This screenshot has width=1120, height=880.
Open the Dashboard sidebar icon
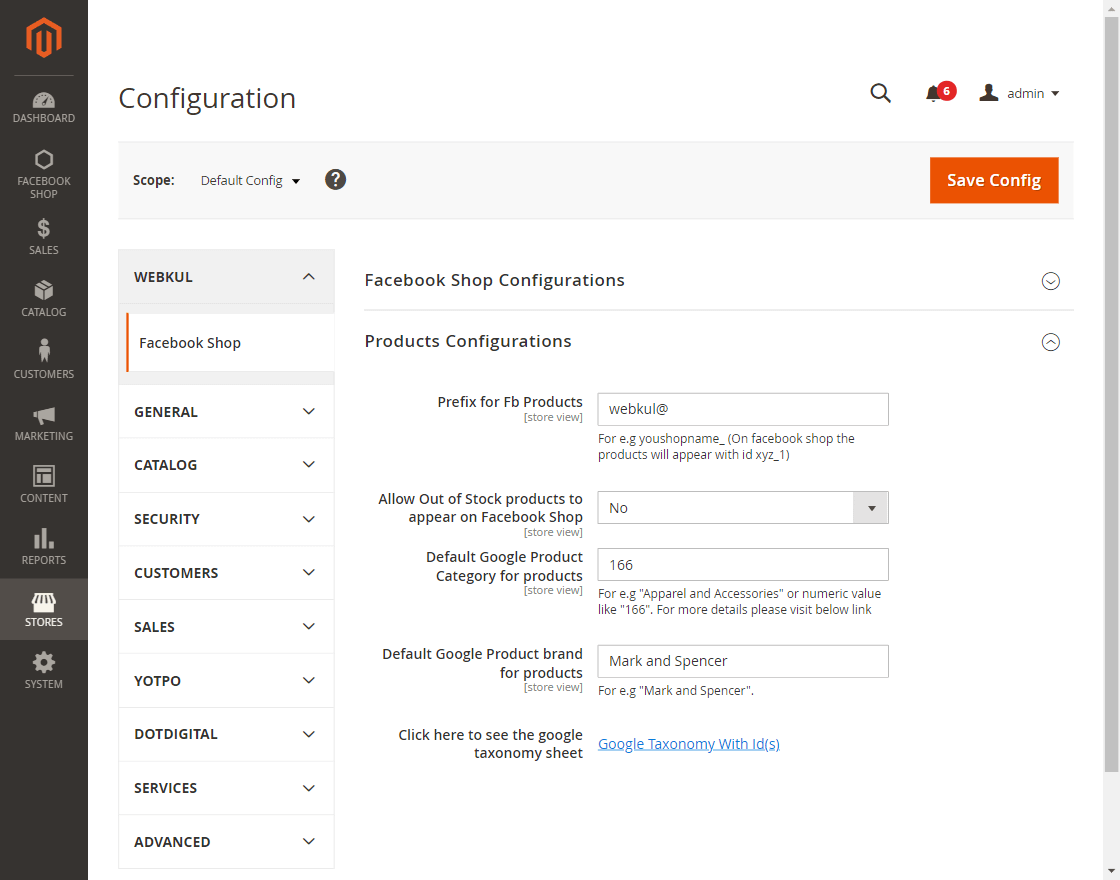(44, 107)
